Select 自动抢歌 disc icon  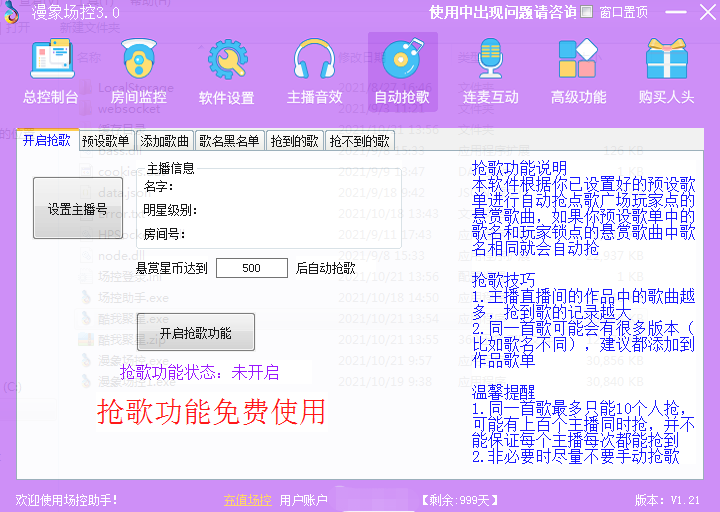pyautogui.click(x=403, y=72)
